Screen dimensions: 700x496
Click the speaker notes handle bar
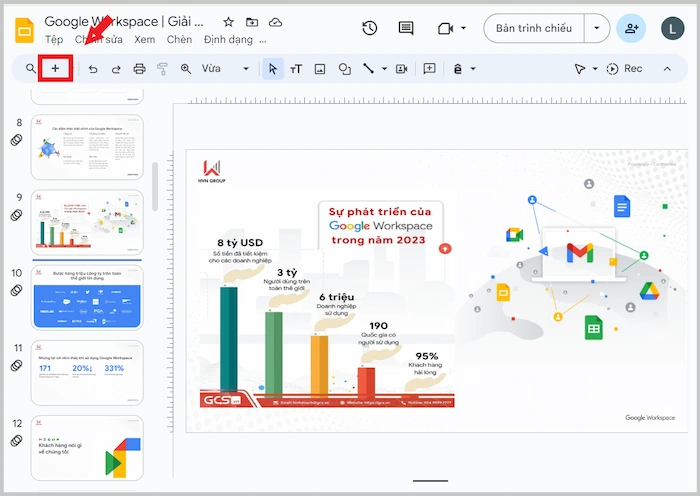tap(430, 481)
